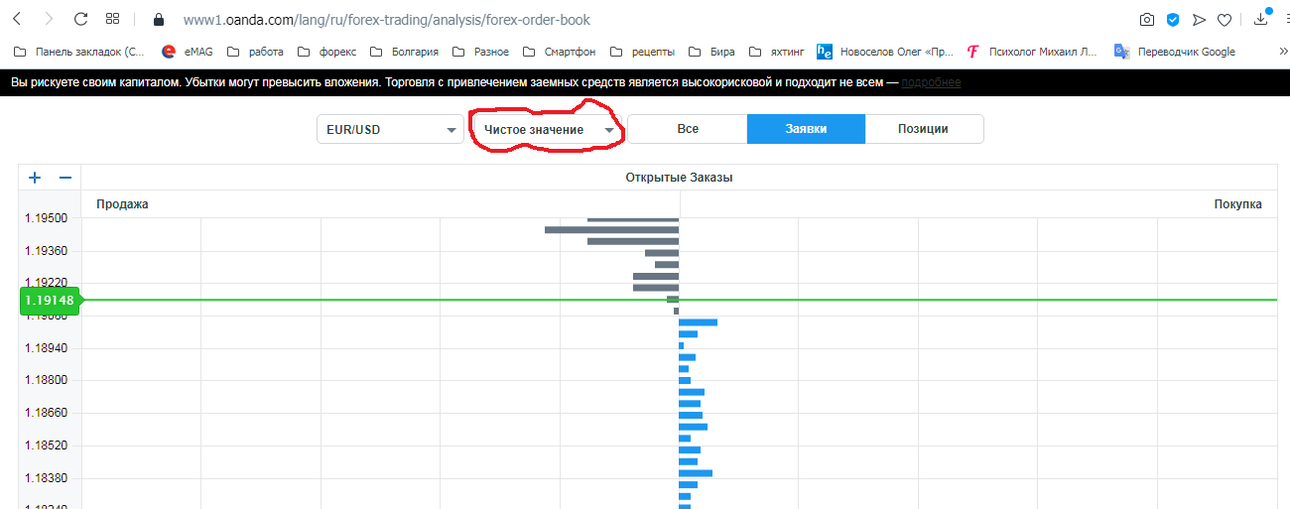Select the Все view toggle
The image size is (1290, 509).
(687, 129)
